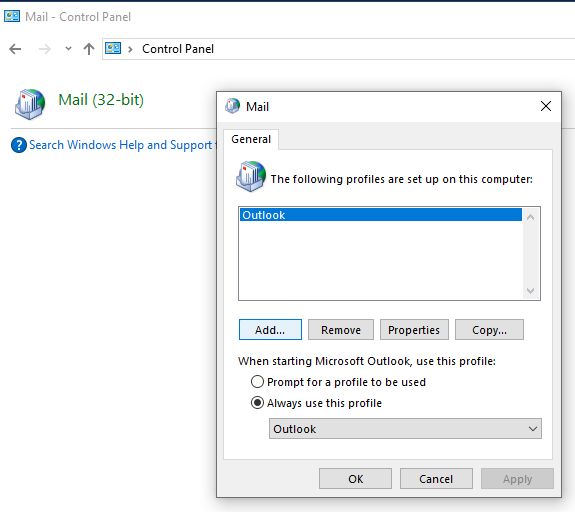Click the Mail dialog title bar icon

pyautogui.click(x=232, y=106)
